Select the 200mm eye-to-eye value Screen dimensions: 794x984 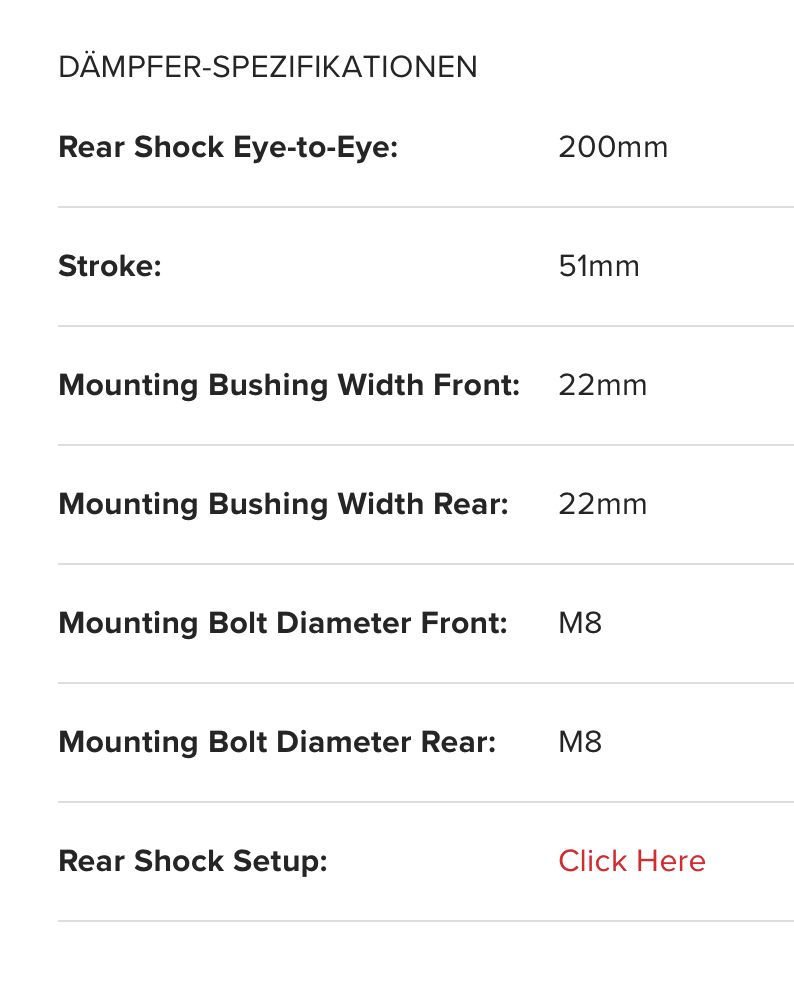pyautogui.click(x=612, y=148)
